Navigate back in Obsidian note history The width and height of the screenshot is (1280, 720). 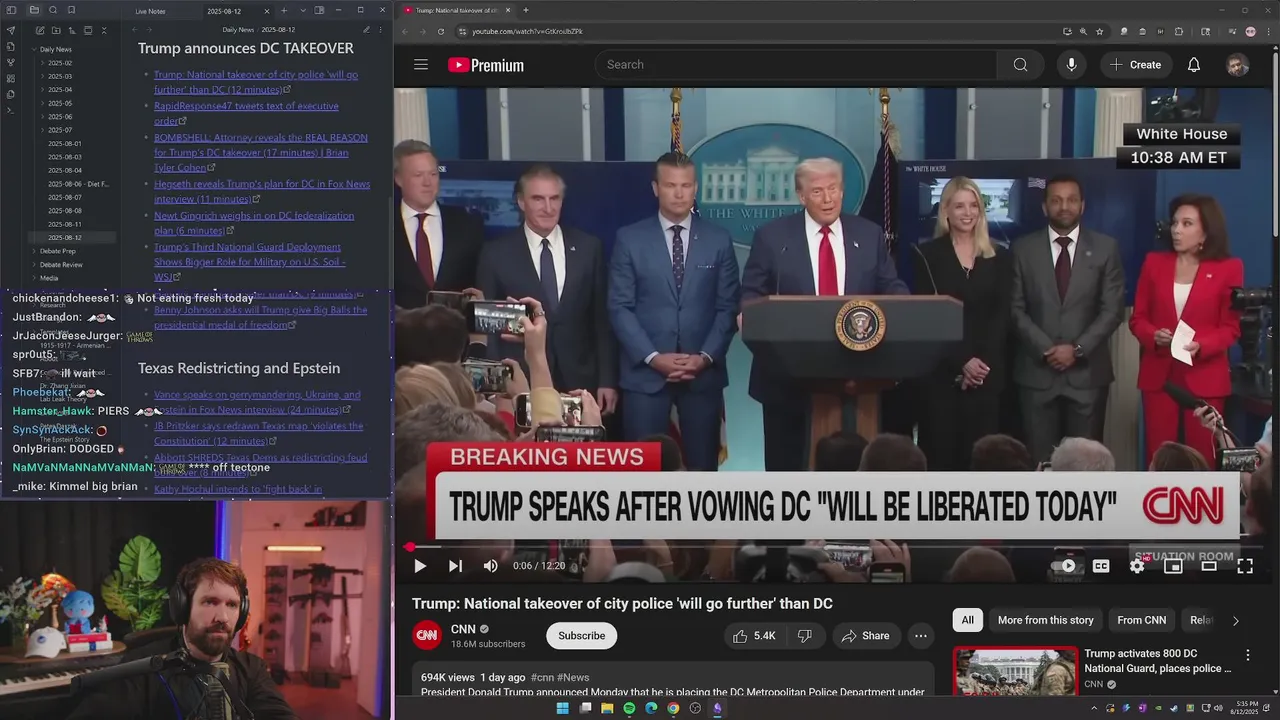coord(134,30)
